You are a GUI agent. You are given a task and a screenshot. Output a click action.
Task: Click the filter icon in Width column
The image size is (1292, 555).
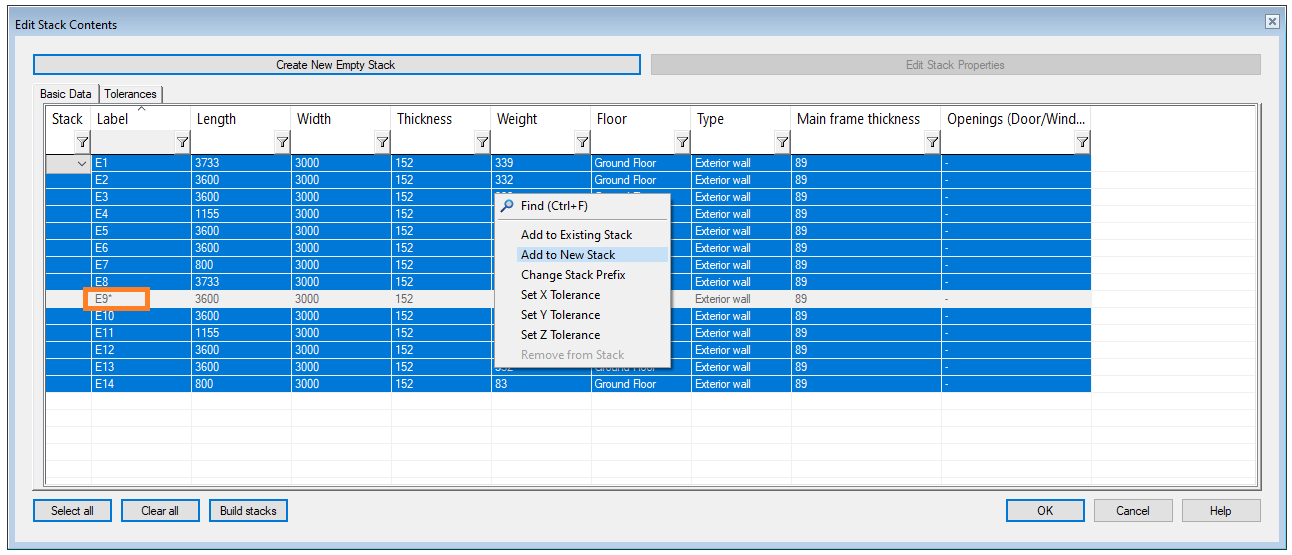[x=382, y=143]
